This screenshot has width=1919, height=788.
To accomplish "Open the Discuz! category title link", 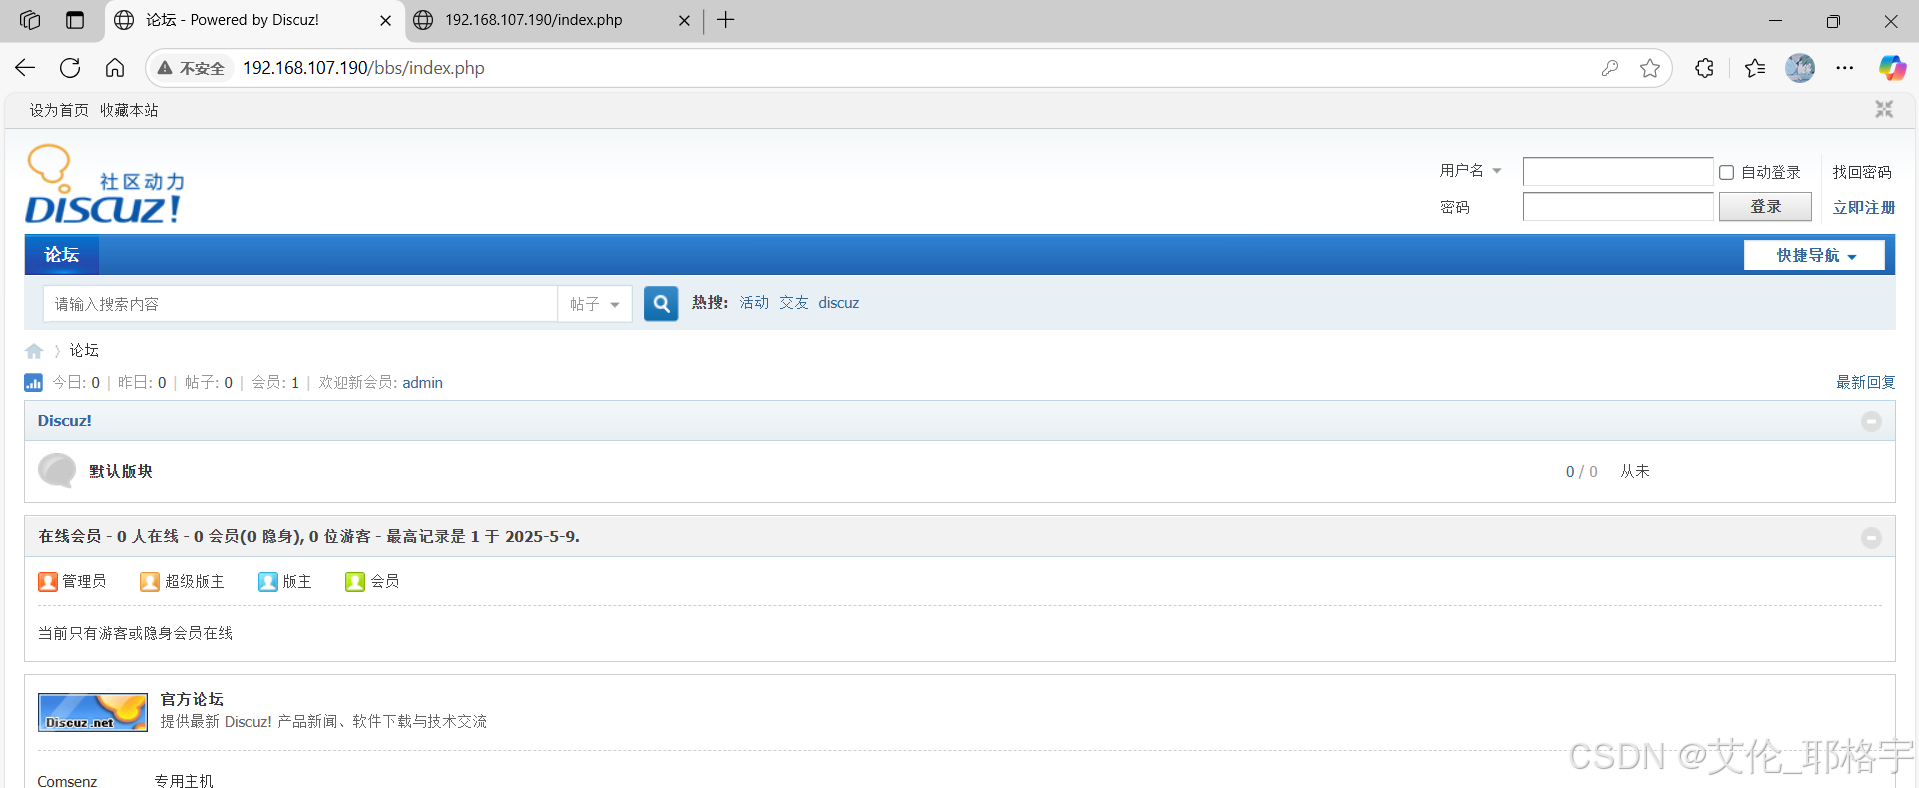I will point(65,421).
